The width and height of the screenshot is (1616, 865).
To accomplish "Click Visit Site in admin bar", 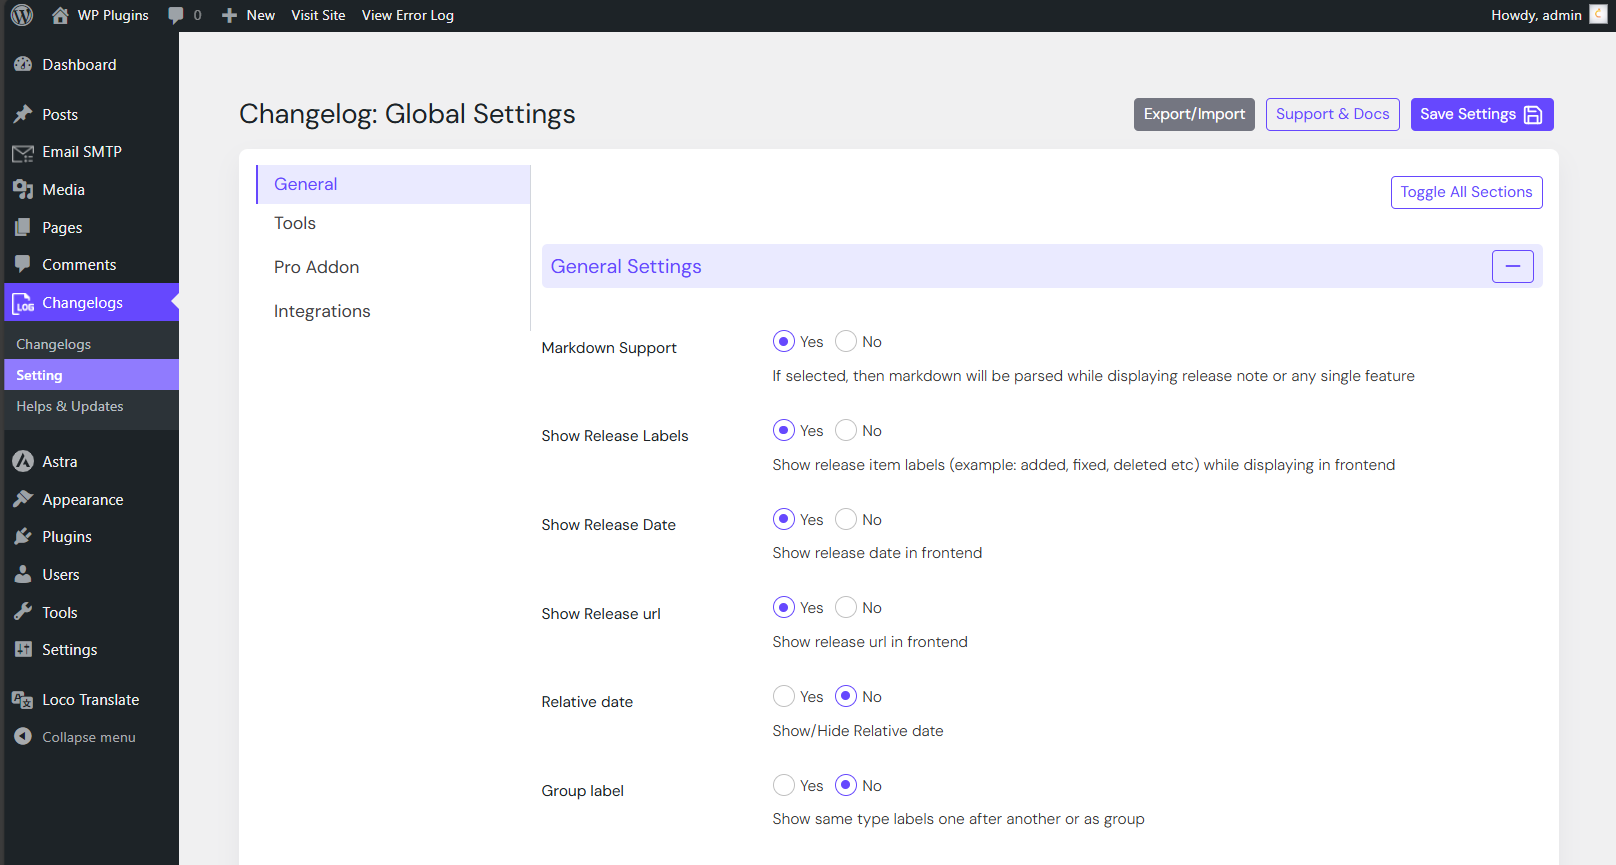I will 318,15.
